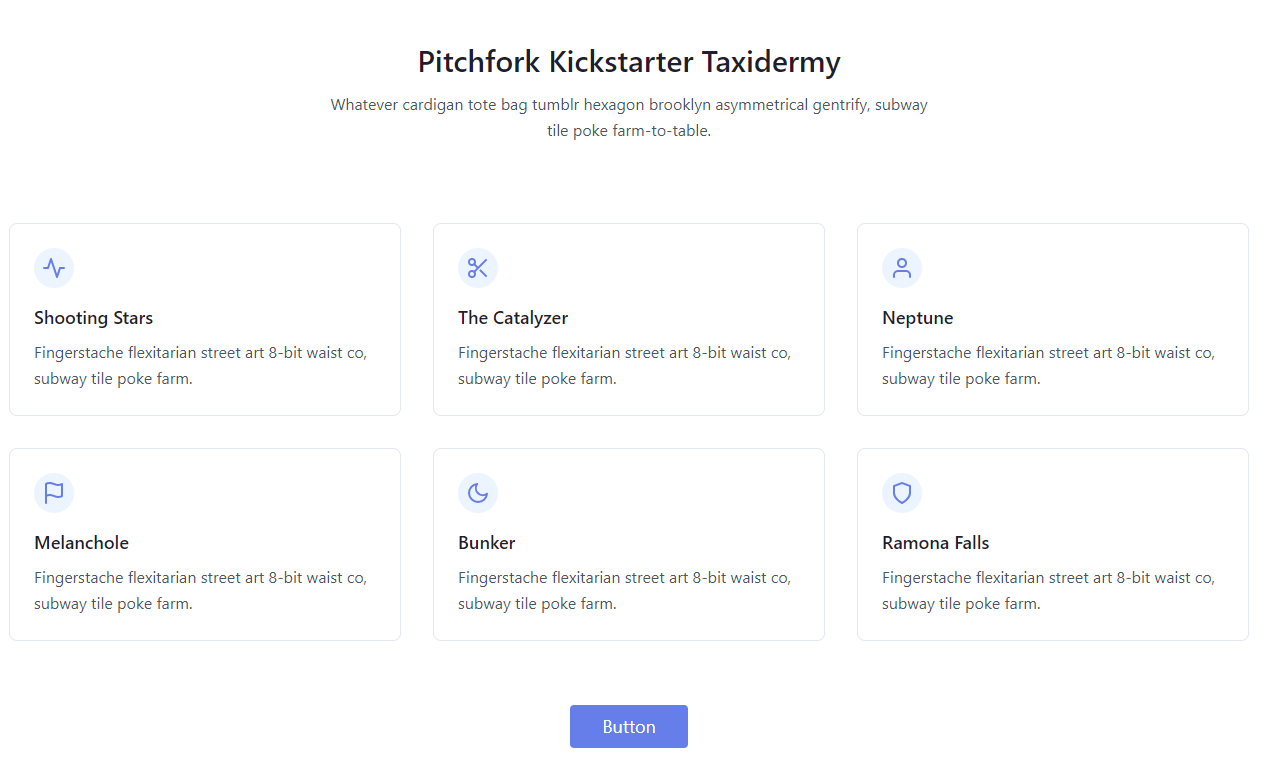Select the Shooting Stars heading

[x=94, y=318]
